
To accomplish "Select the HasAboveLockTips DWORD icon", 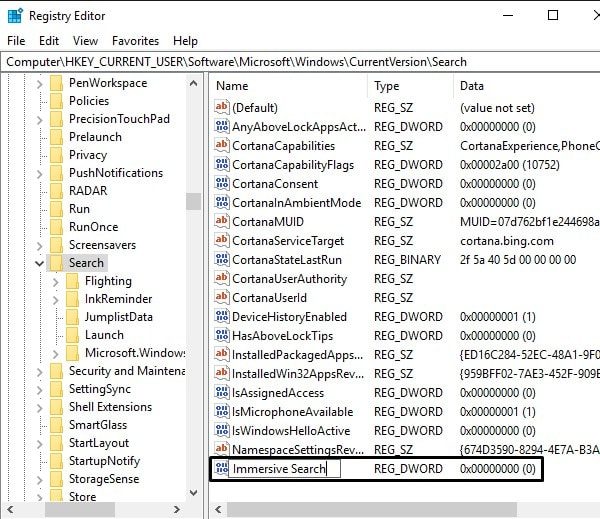I will 222,335.
